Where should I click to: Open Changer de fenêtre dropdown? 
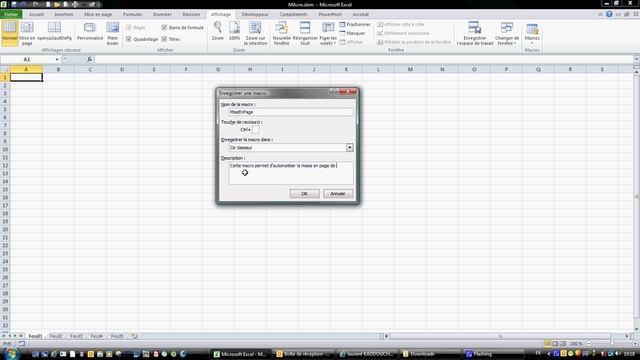(x=507, y=33)
